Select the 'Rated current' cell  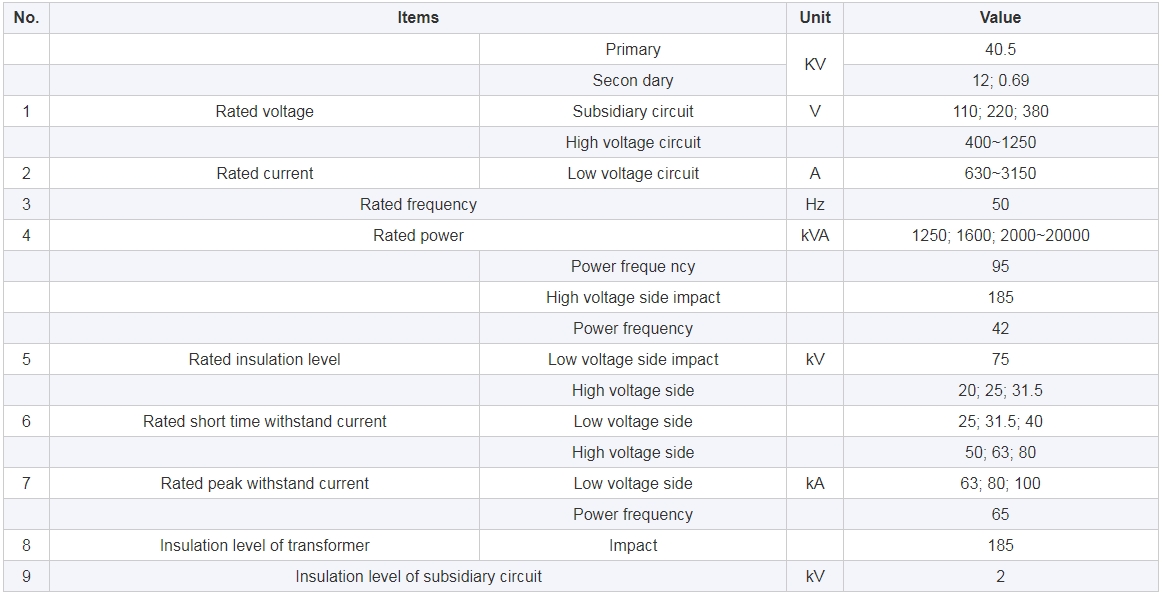265,173
